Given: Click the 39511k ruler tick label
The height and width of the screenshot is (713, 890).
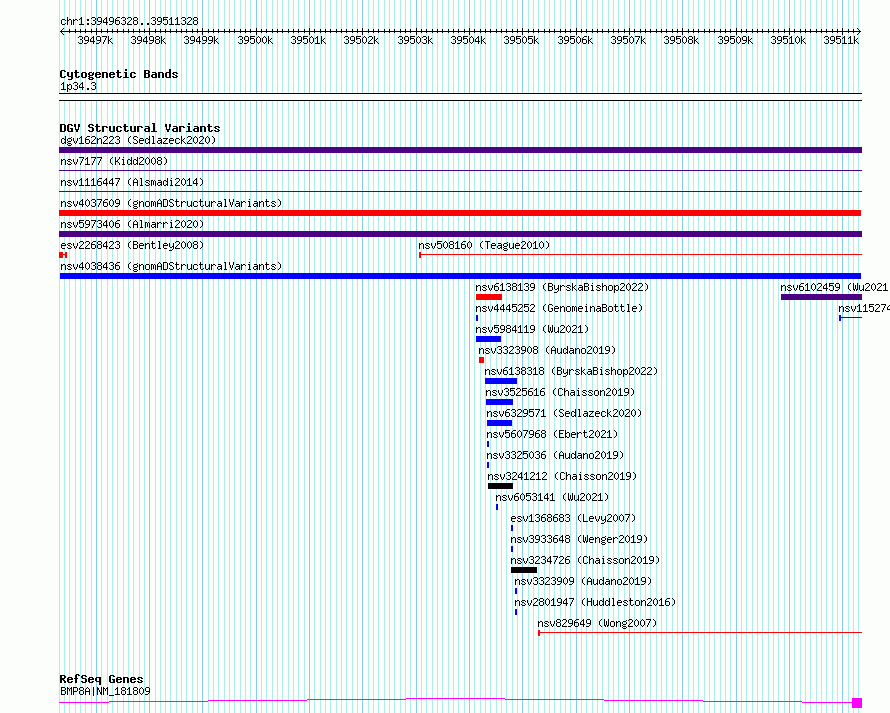Looking at the screenshot, I should coord(841,40).
